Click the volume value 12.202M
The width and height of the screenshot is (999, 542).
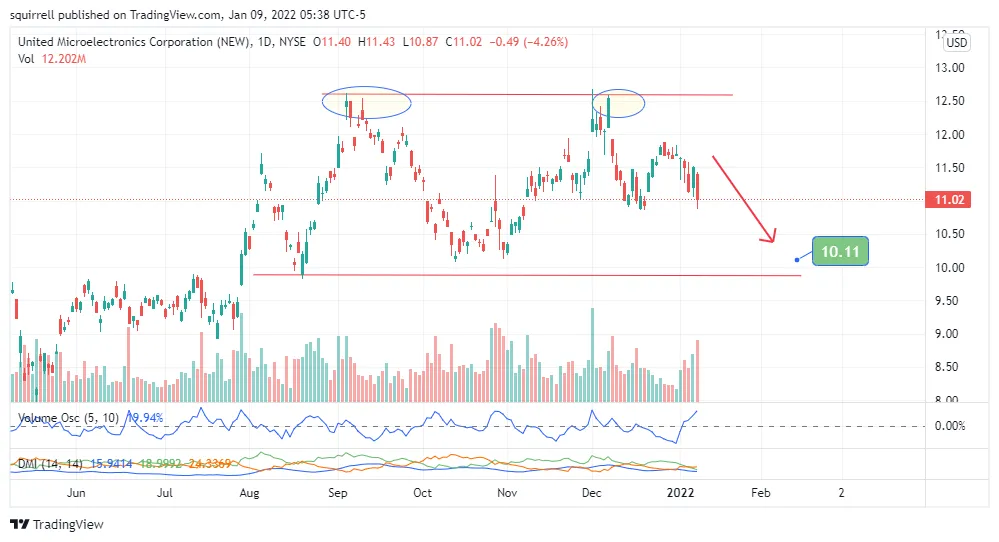coord(64,59)
